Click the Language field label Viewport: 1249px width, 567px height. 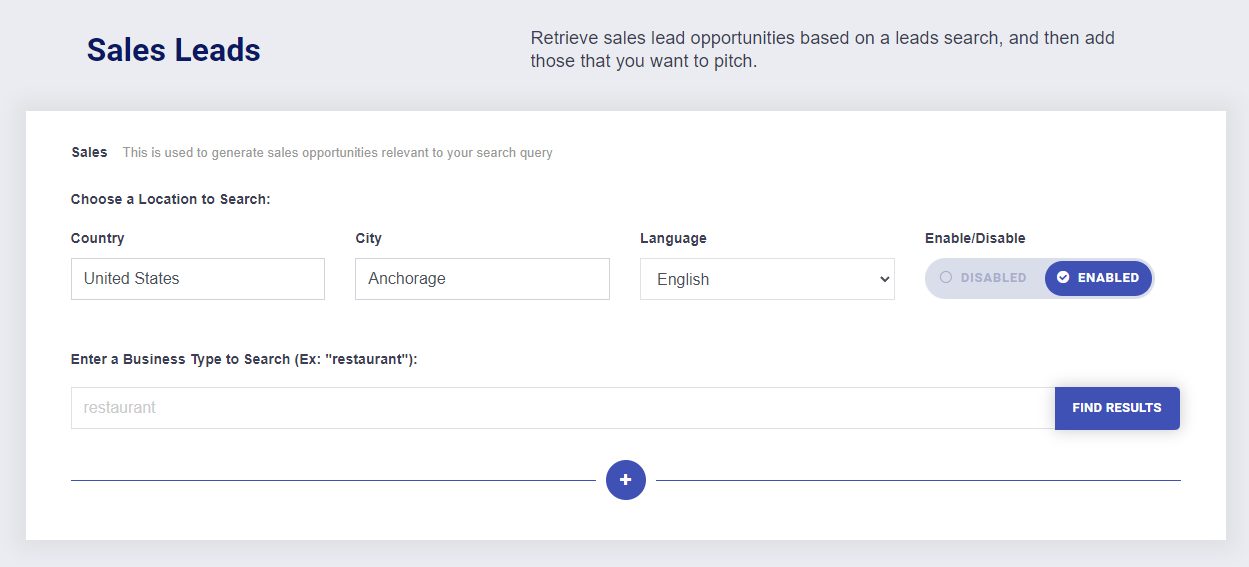tap(673, 238)
